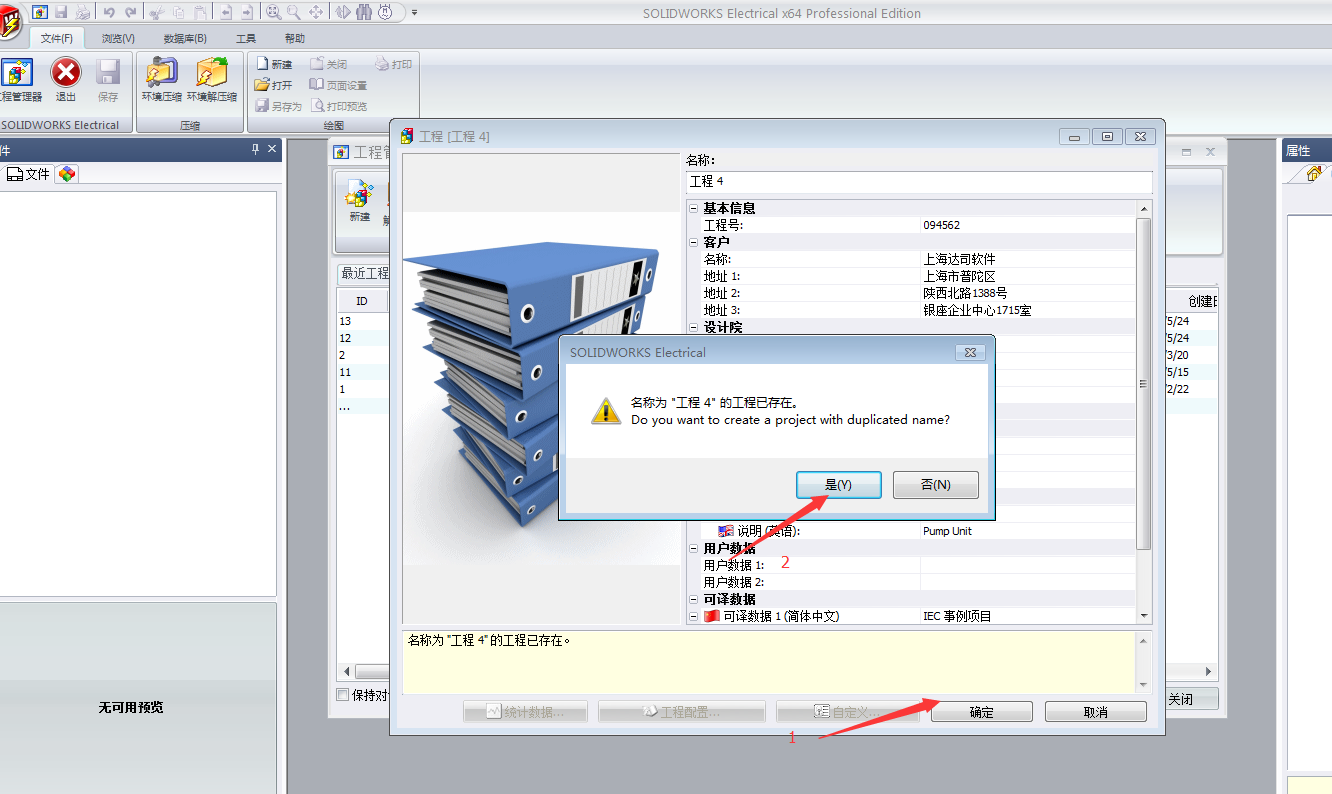This screenshot has width=1332, height=794.
Task: Click the copy icon in quick access toolbar
Action: tap(178, 12)
